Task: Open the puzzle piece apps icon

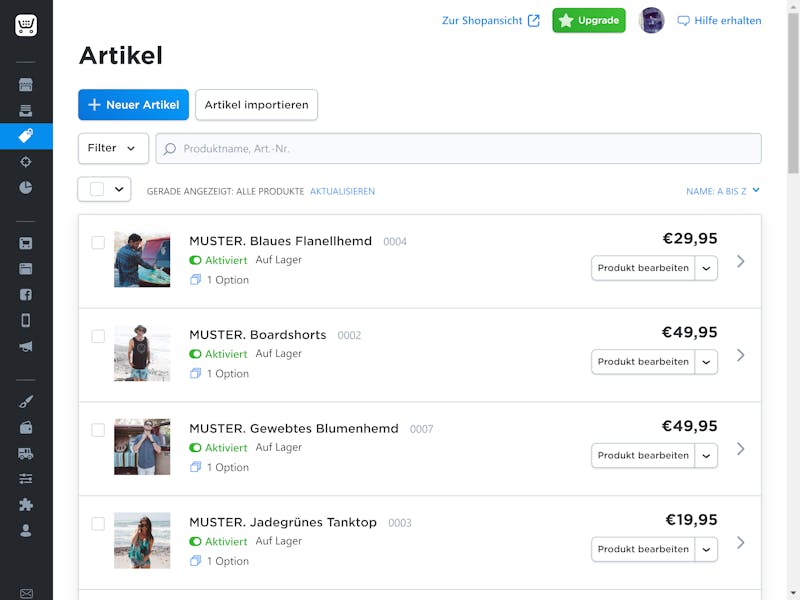Action: tap(26, 505)
